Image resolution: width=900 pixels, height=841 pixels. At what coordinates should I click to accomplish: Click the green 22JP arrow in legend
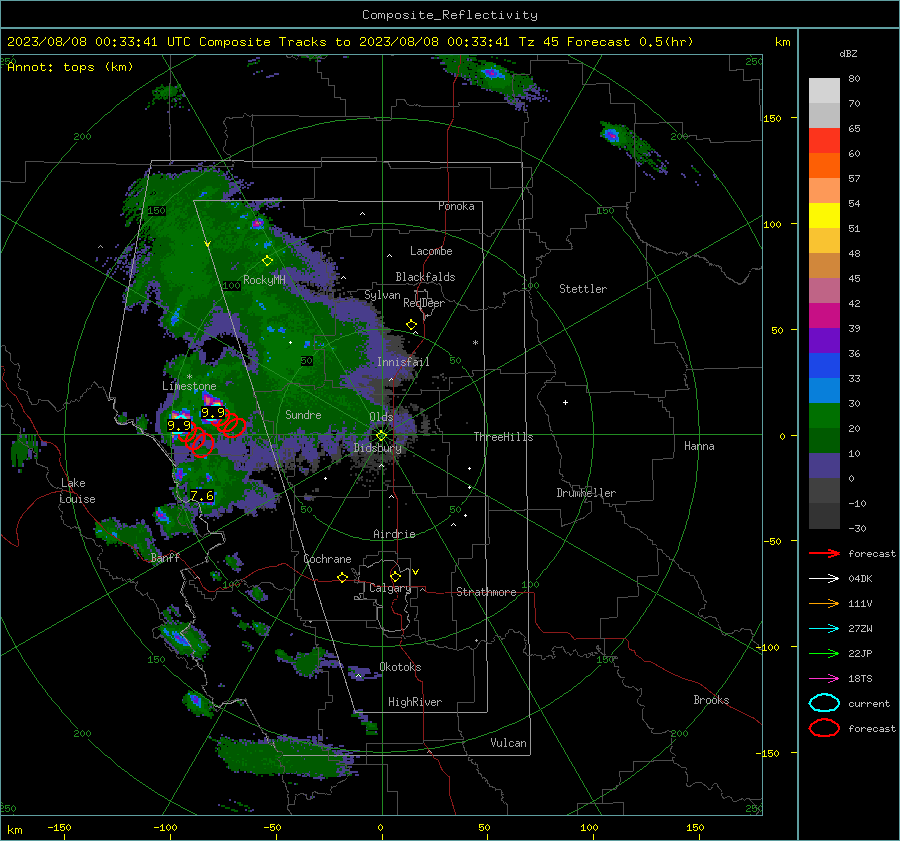[x=824, y=653]
